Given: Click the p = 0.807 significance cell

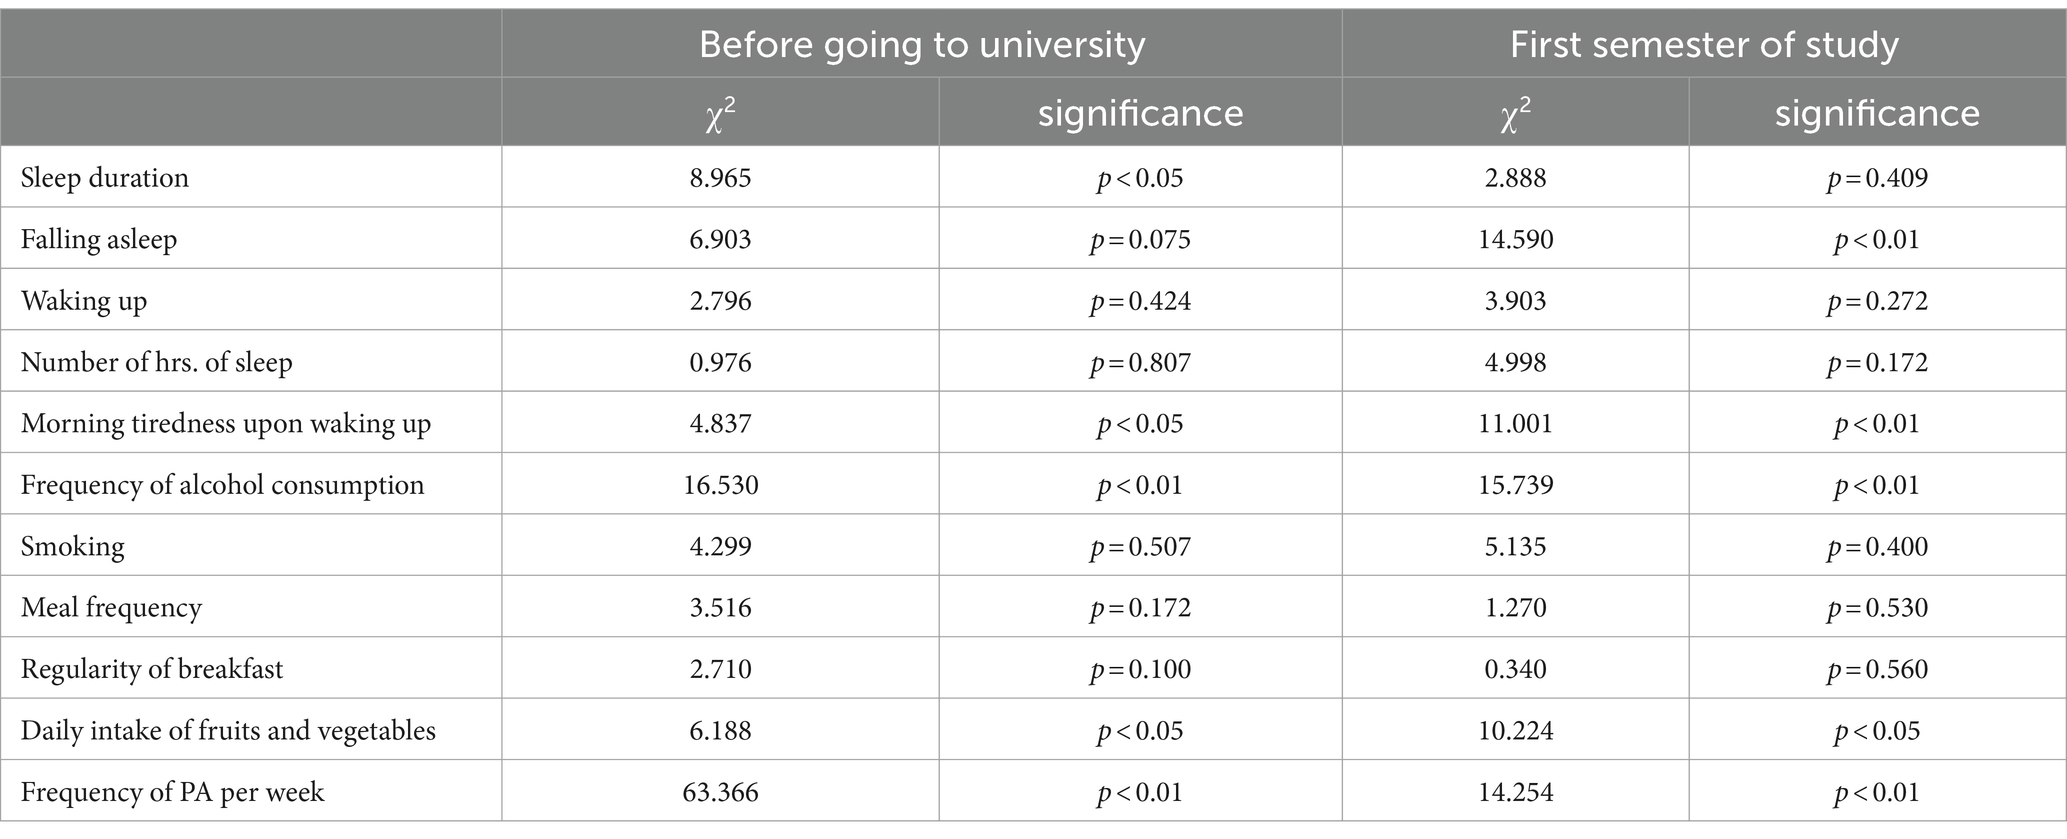Looking at the screenshot, I should coord(1140,362).
